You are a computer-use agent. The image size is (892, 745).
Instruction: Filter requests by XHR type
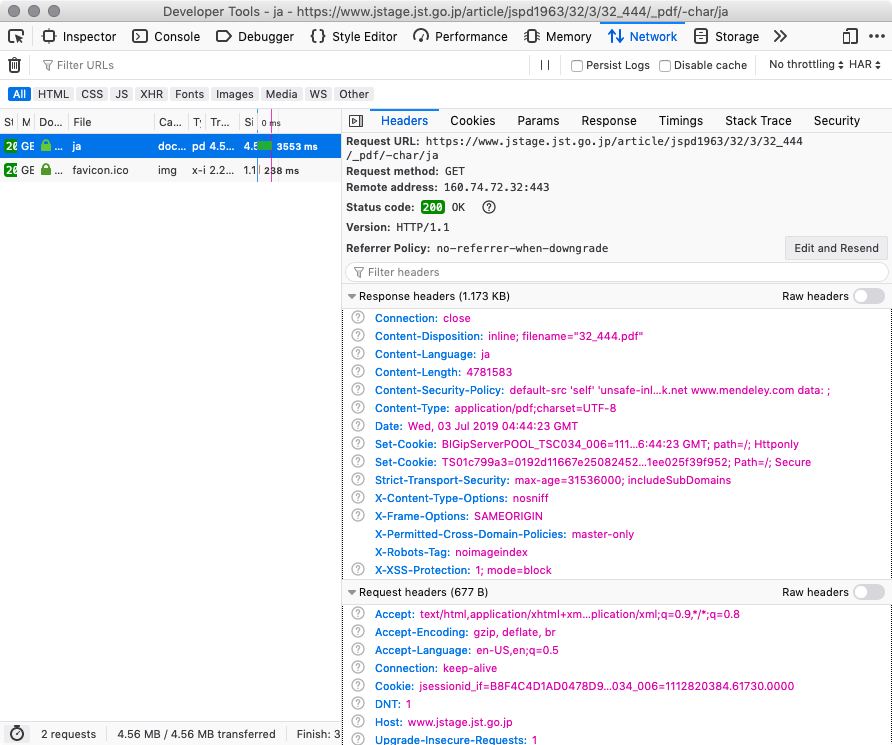[151, 94]
